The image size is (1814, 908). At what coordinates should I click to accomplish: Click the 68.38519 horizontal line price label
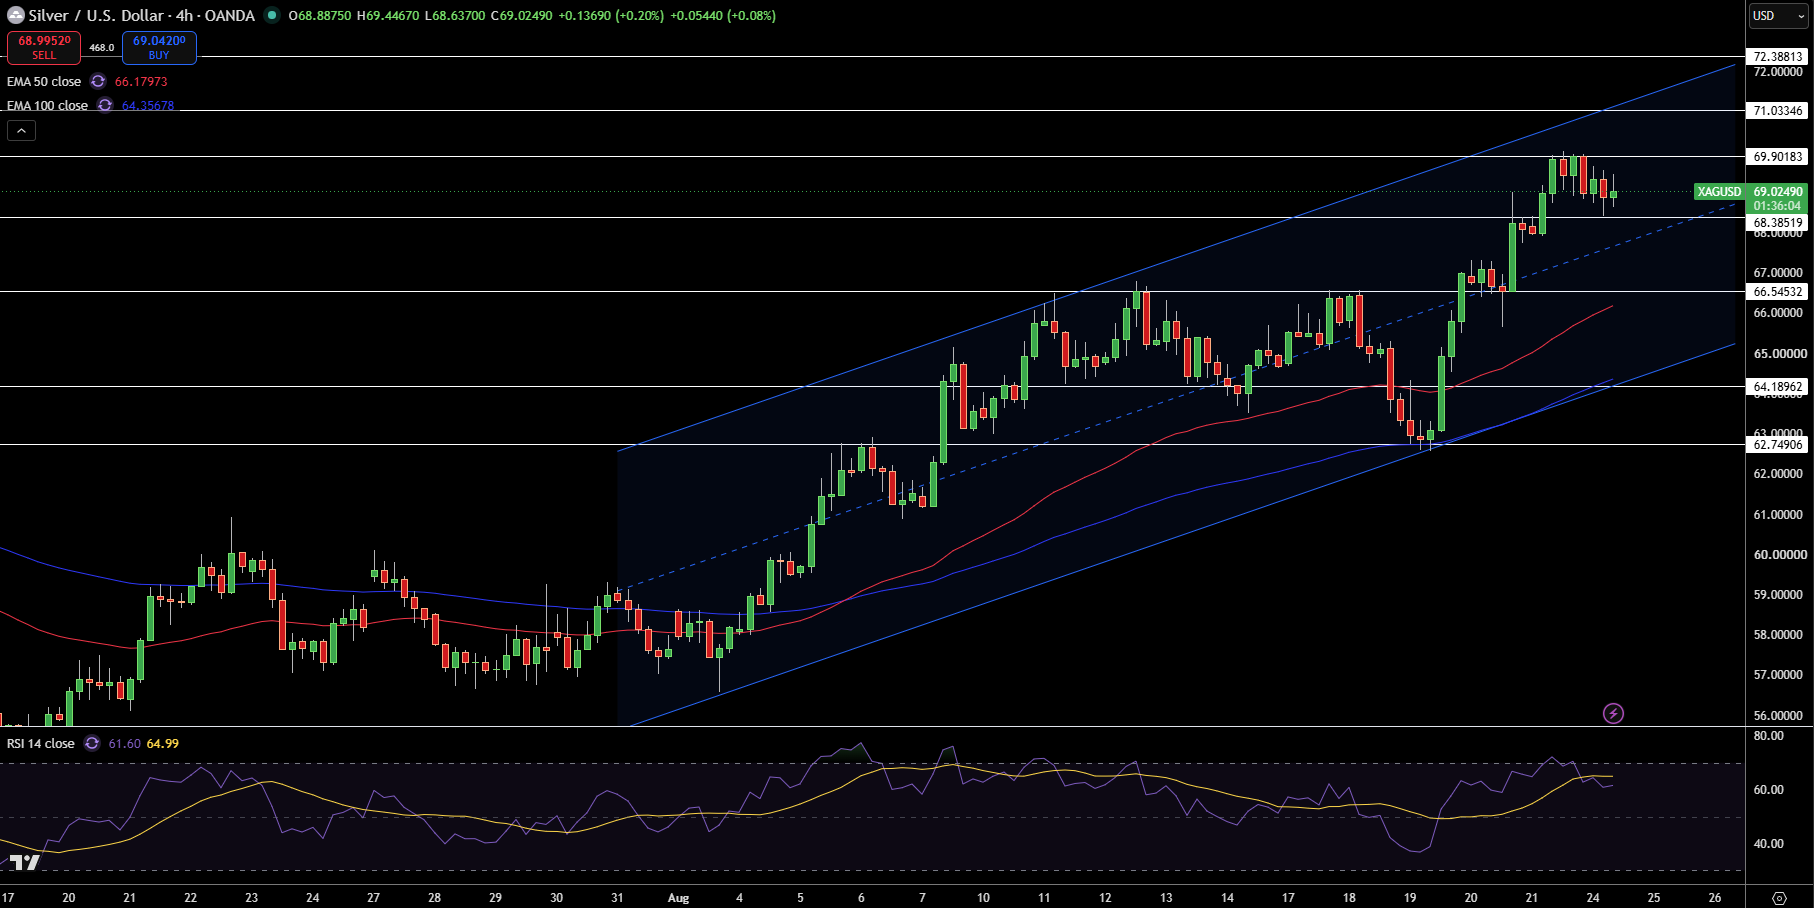(x=1778, y=223)
